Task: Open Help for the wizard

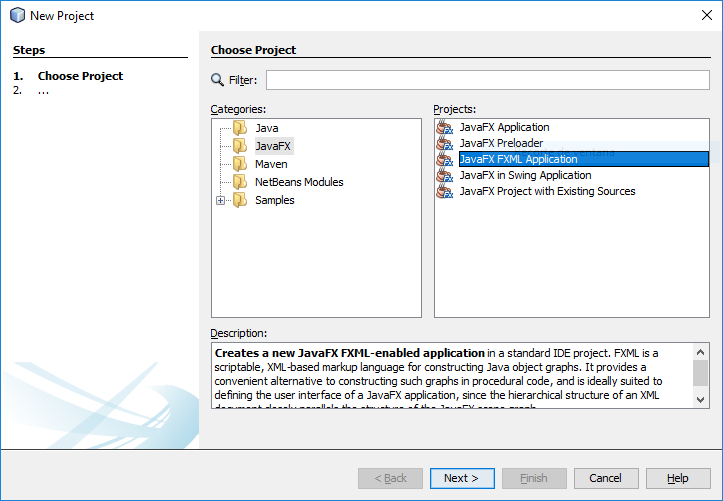Action: 677,478
